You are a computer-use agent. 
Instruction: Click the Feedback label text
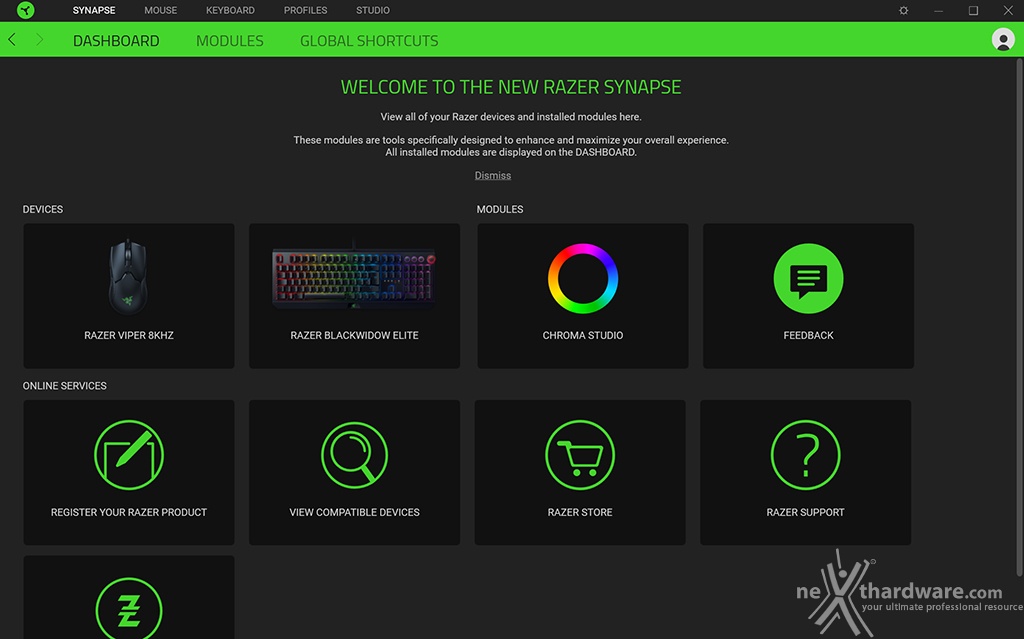point(808,335)
